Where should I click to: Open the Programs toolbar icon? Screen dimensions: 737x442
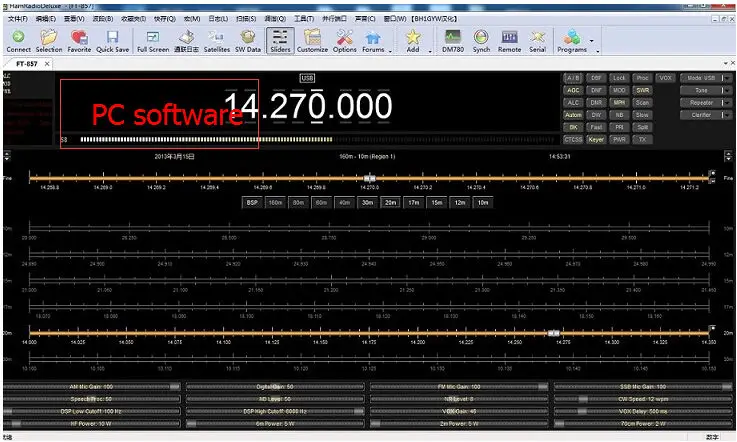572,41
